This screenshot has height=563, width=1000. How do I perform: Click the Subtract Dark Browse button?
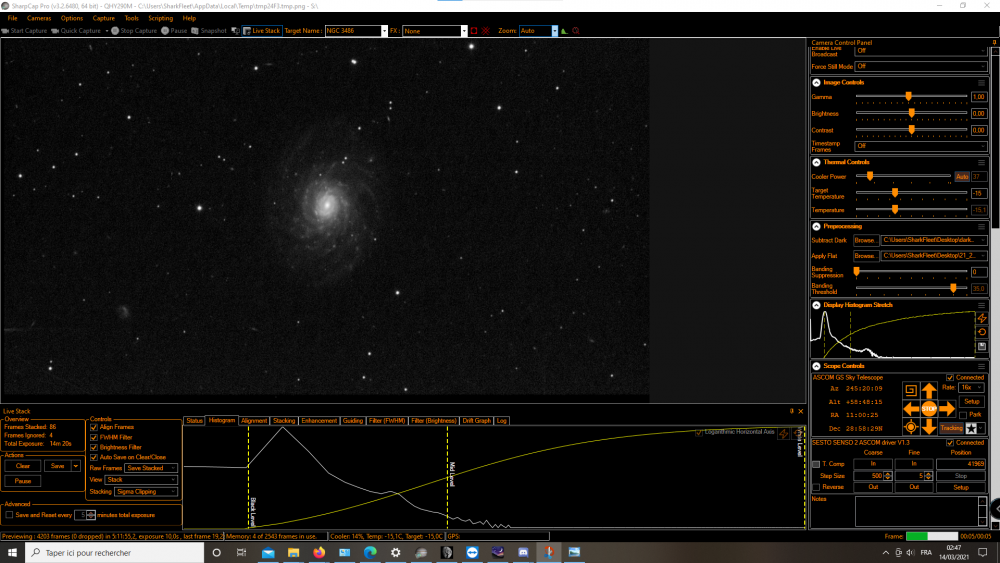coord(865,240)
